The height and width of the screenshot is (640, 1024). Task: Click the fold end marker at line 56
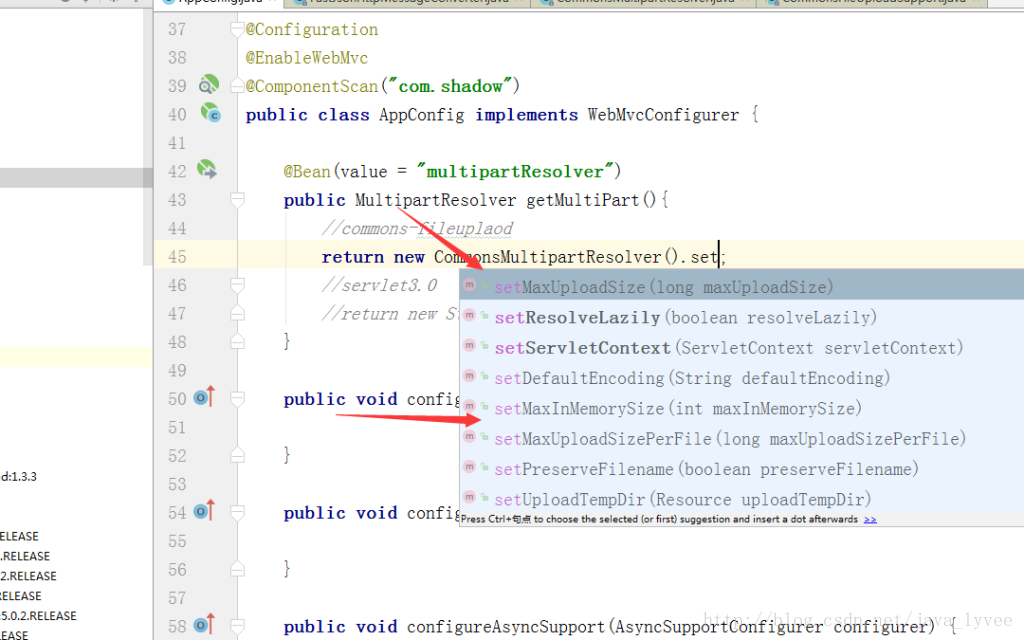click(x=238, y=569)
